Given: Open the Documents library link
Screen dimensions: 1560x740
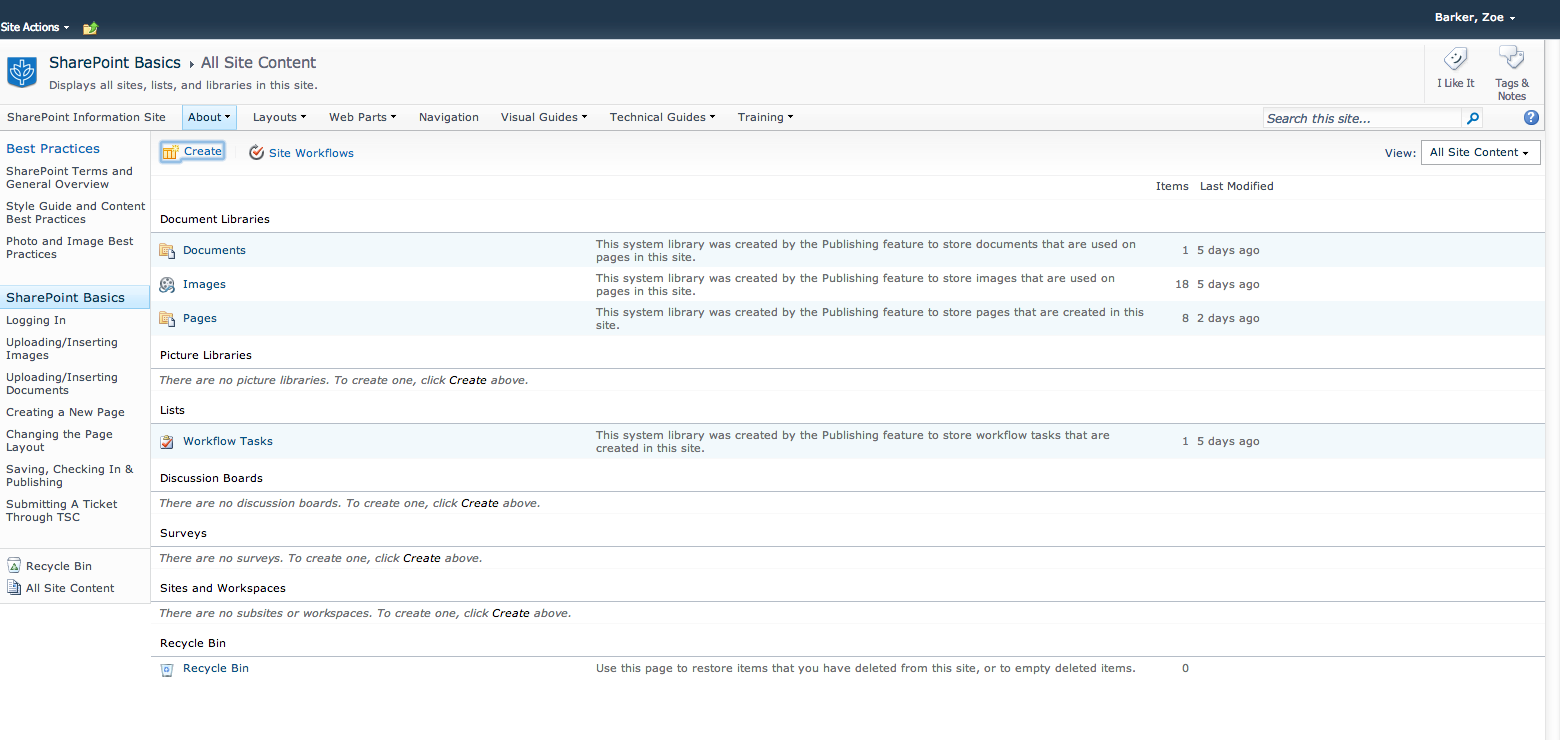Looking at the screenshot, I should (x=214, y=250).
